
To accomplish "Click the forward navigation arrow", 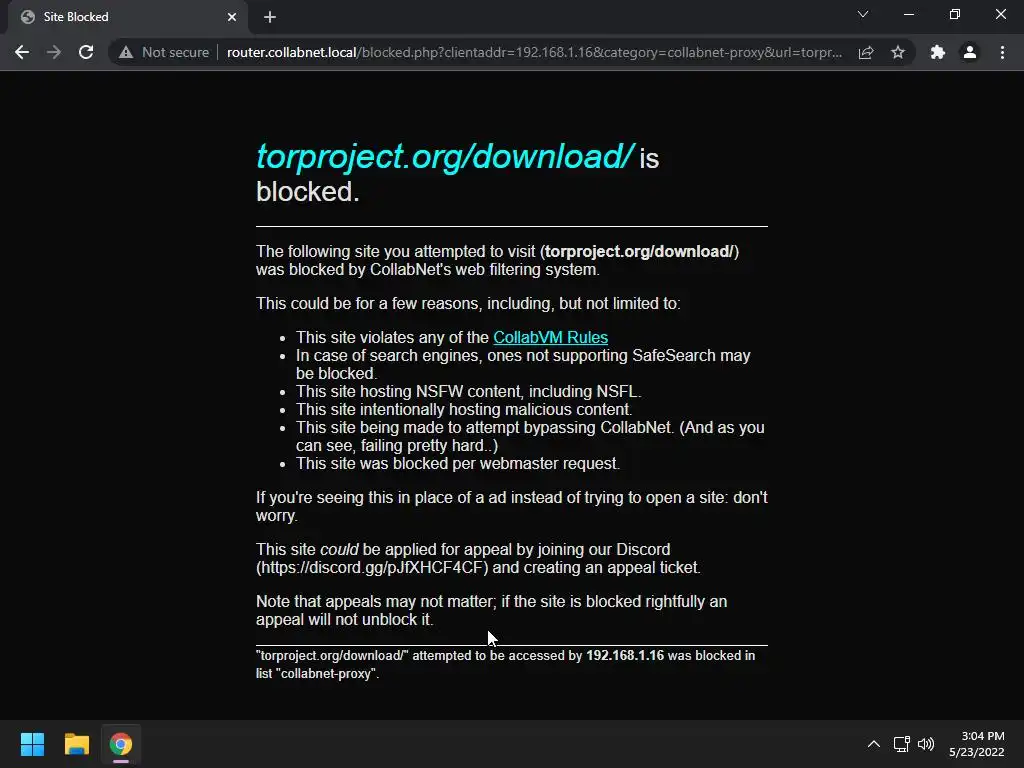I will click(54, 52).
